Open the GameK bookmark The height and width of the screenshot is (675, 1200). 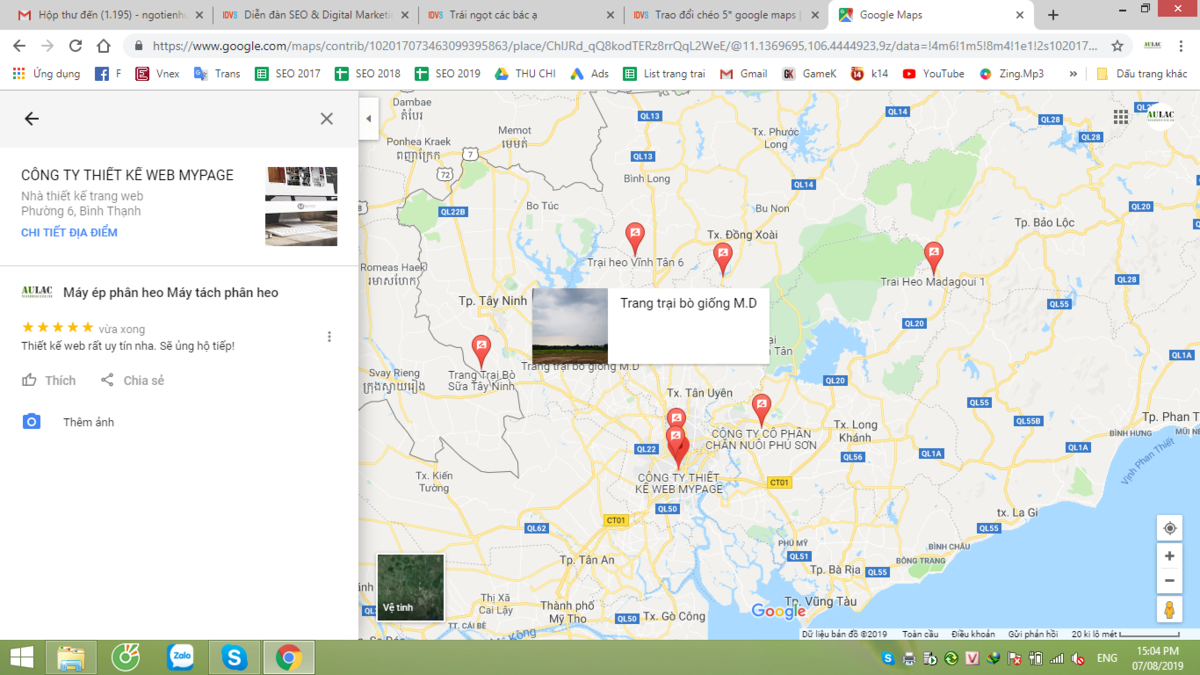809,74
